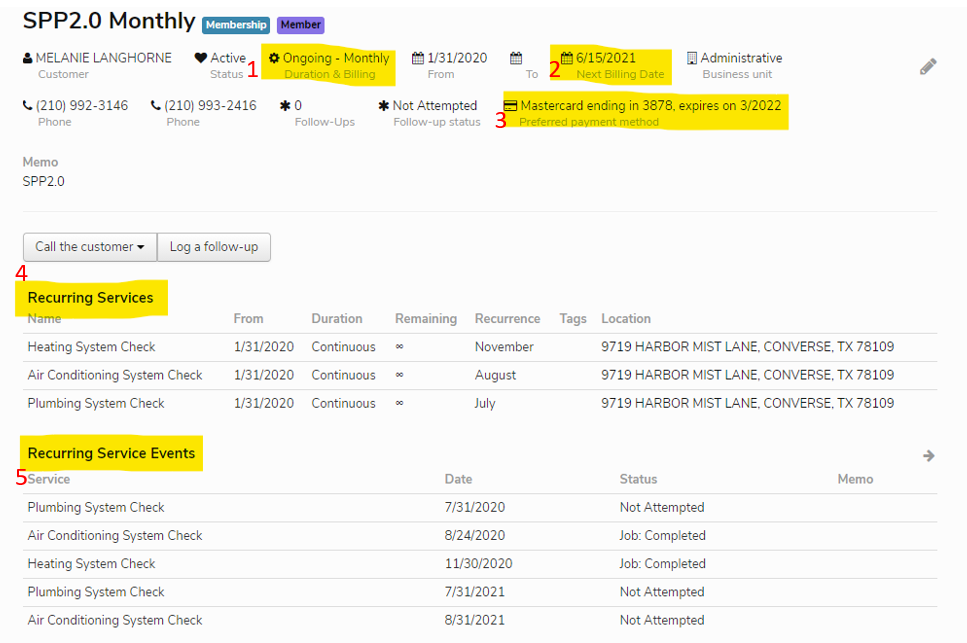Viewport: 967px width, 643px height.
Task: Click the building icon beside Administrative
Action: [692, 59]
